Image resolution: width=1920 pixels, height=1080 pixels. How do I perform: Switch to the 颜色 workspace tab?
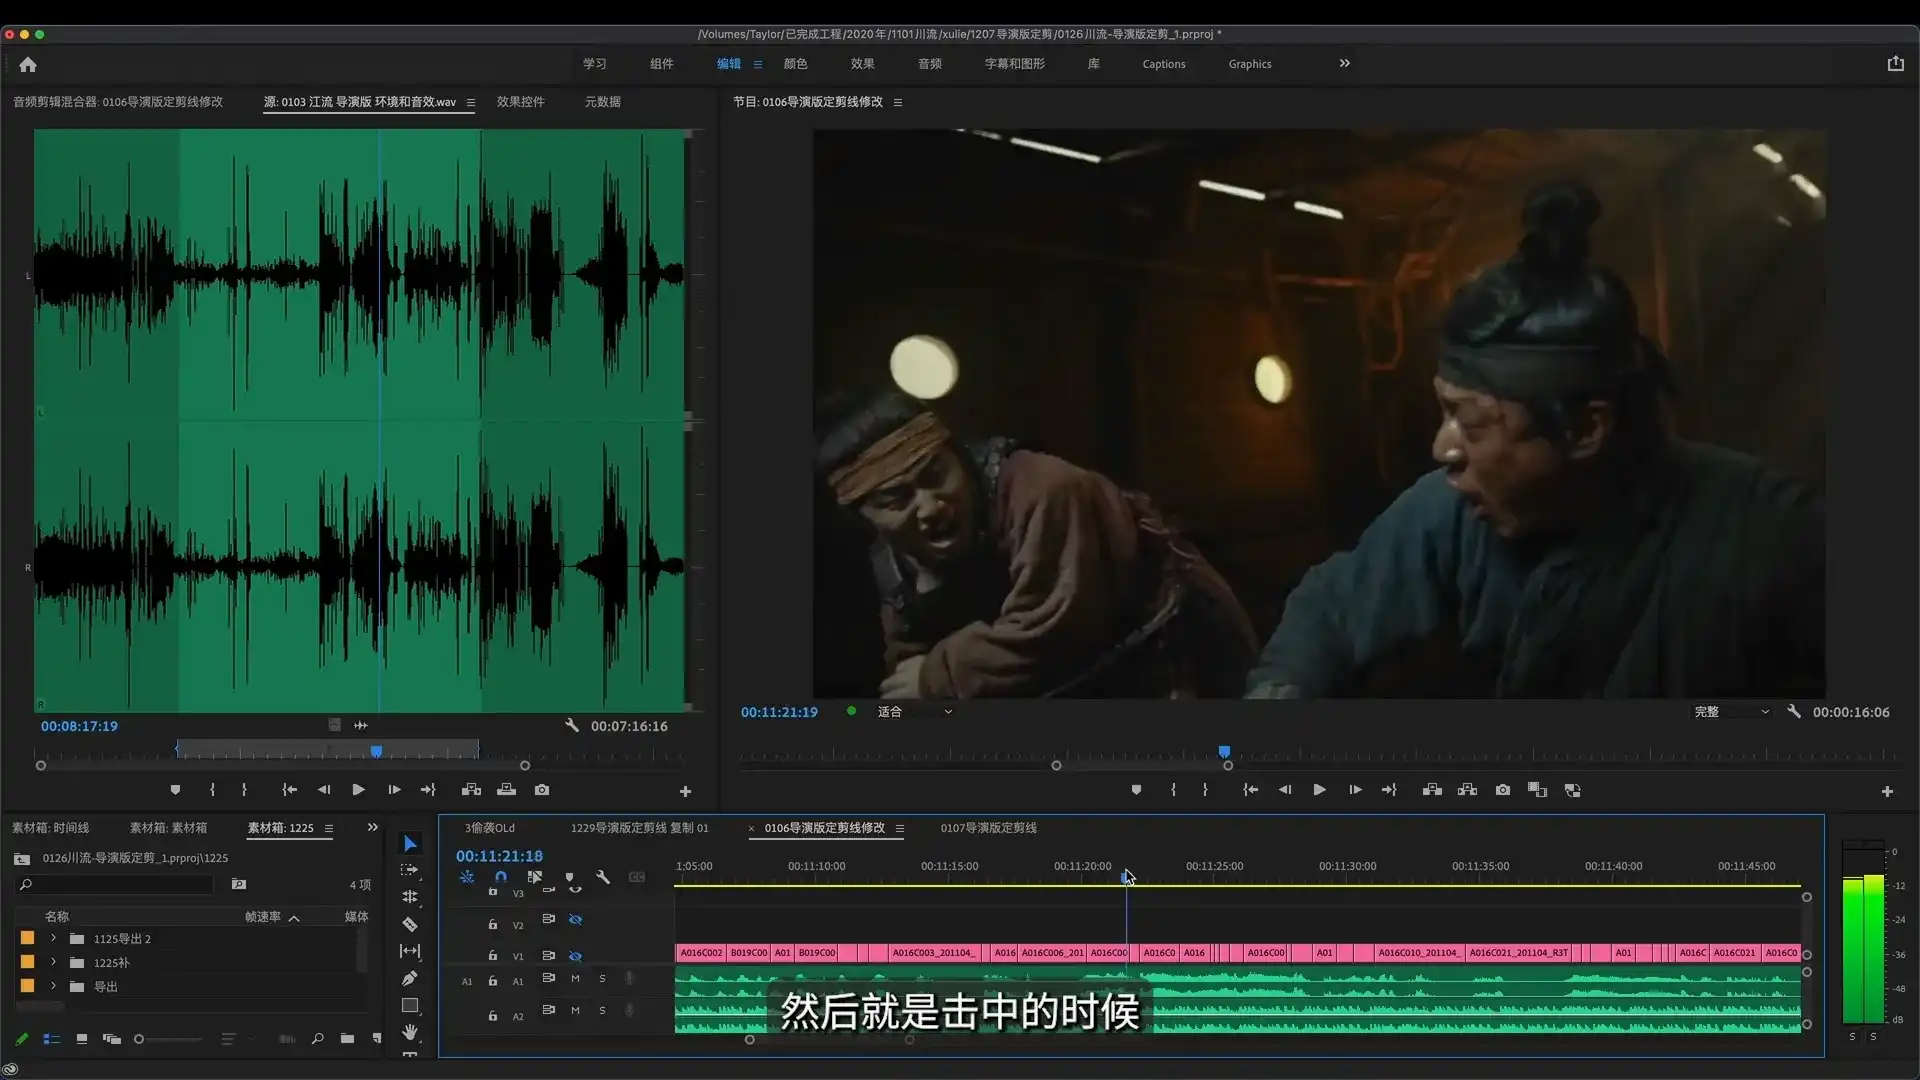coord(795,64)
